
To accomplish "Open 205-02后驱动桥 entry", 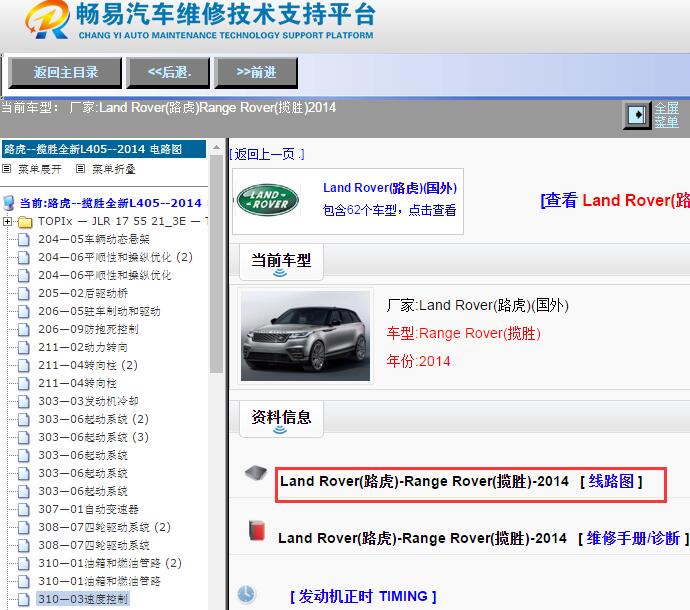I will [83, 293].
